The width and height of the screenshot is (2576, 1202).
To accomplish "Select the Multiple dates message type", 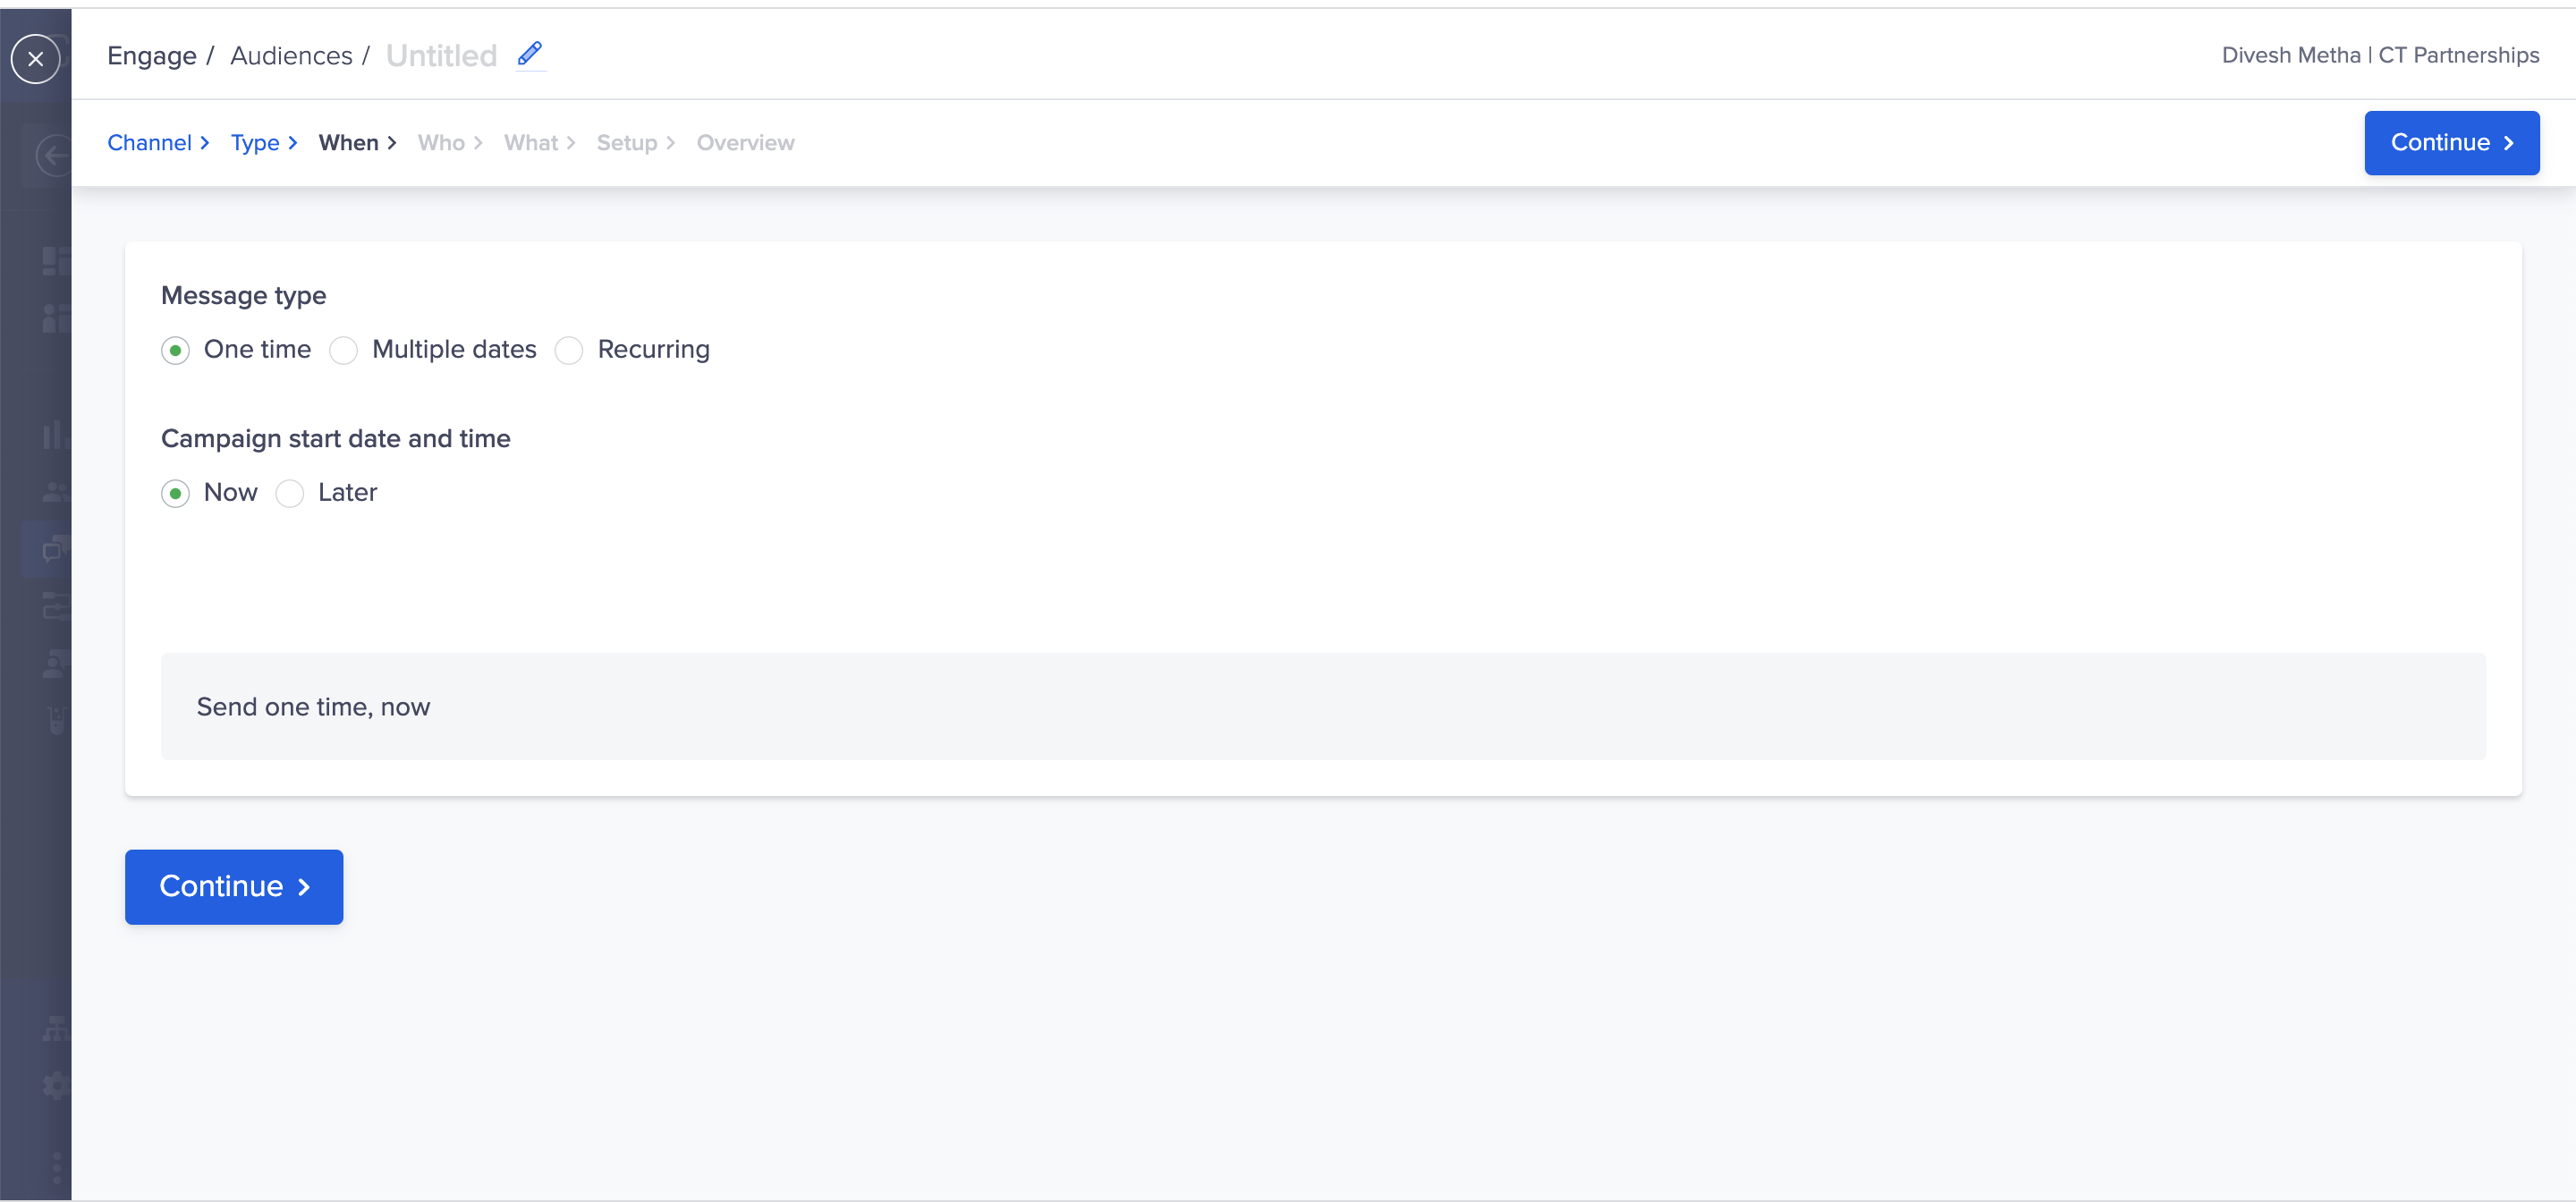I will pyautogui.click(x=433, y=350).
